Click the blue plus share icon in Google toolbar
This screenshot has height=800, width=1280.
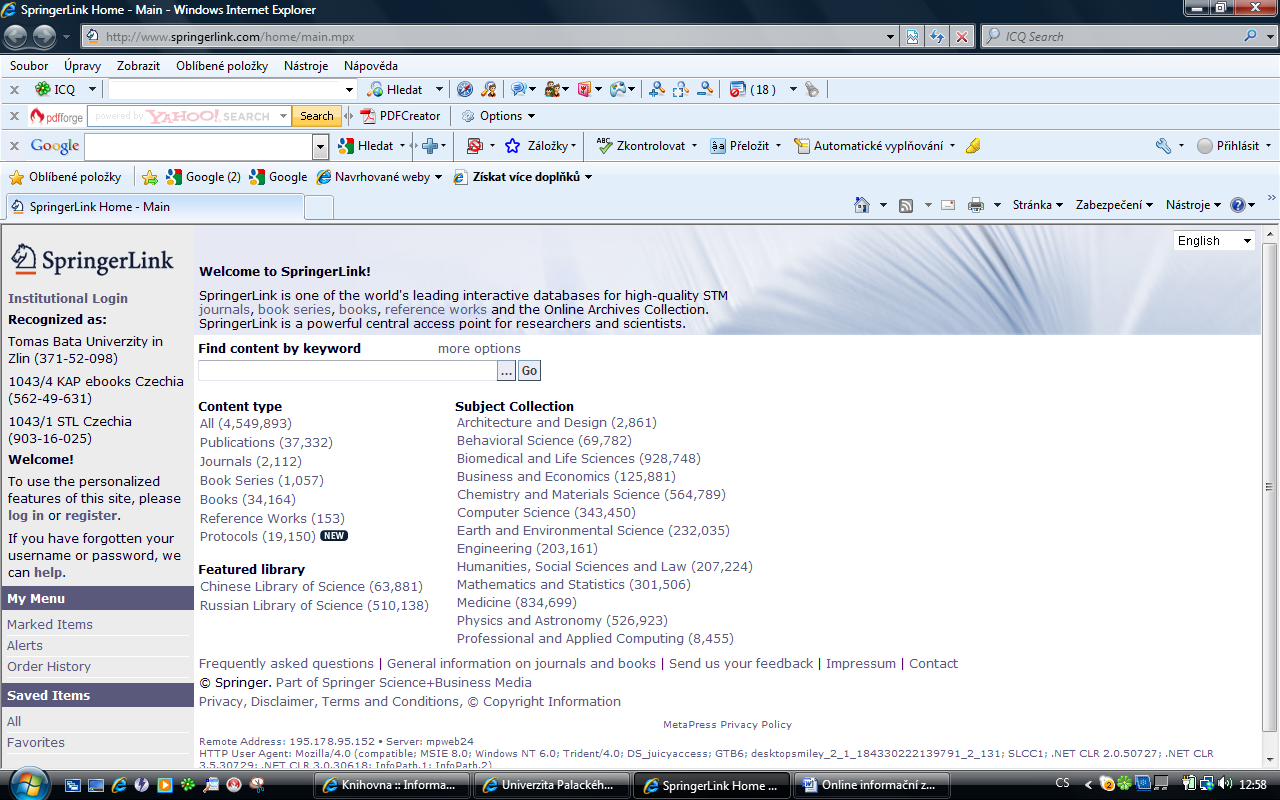[x=431, y=146]
